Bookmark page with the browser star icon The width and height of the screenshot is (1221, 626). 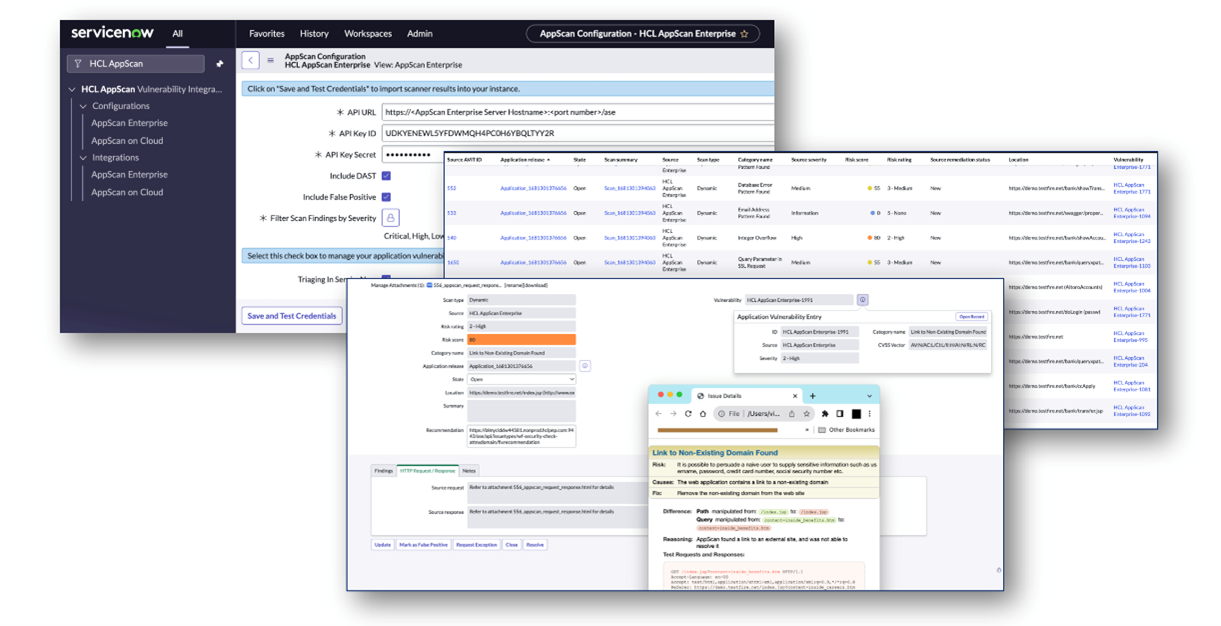[806, 414]
